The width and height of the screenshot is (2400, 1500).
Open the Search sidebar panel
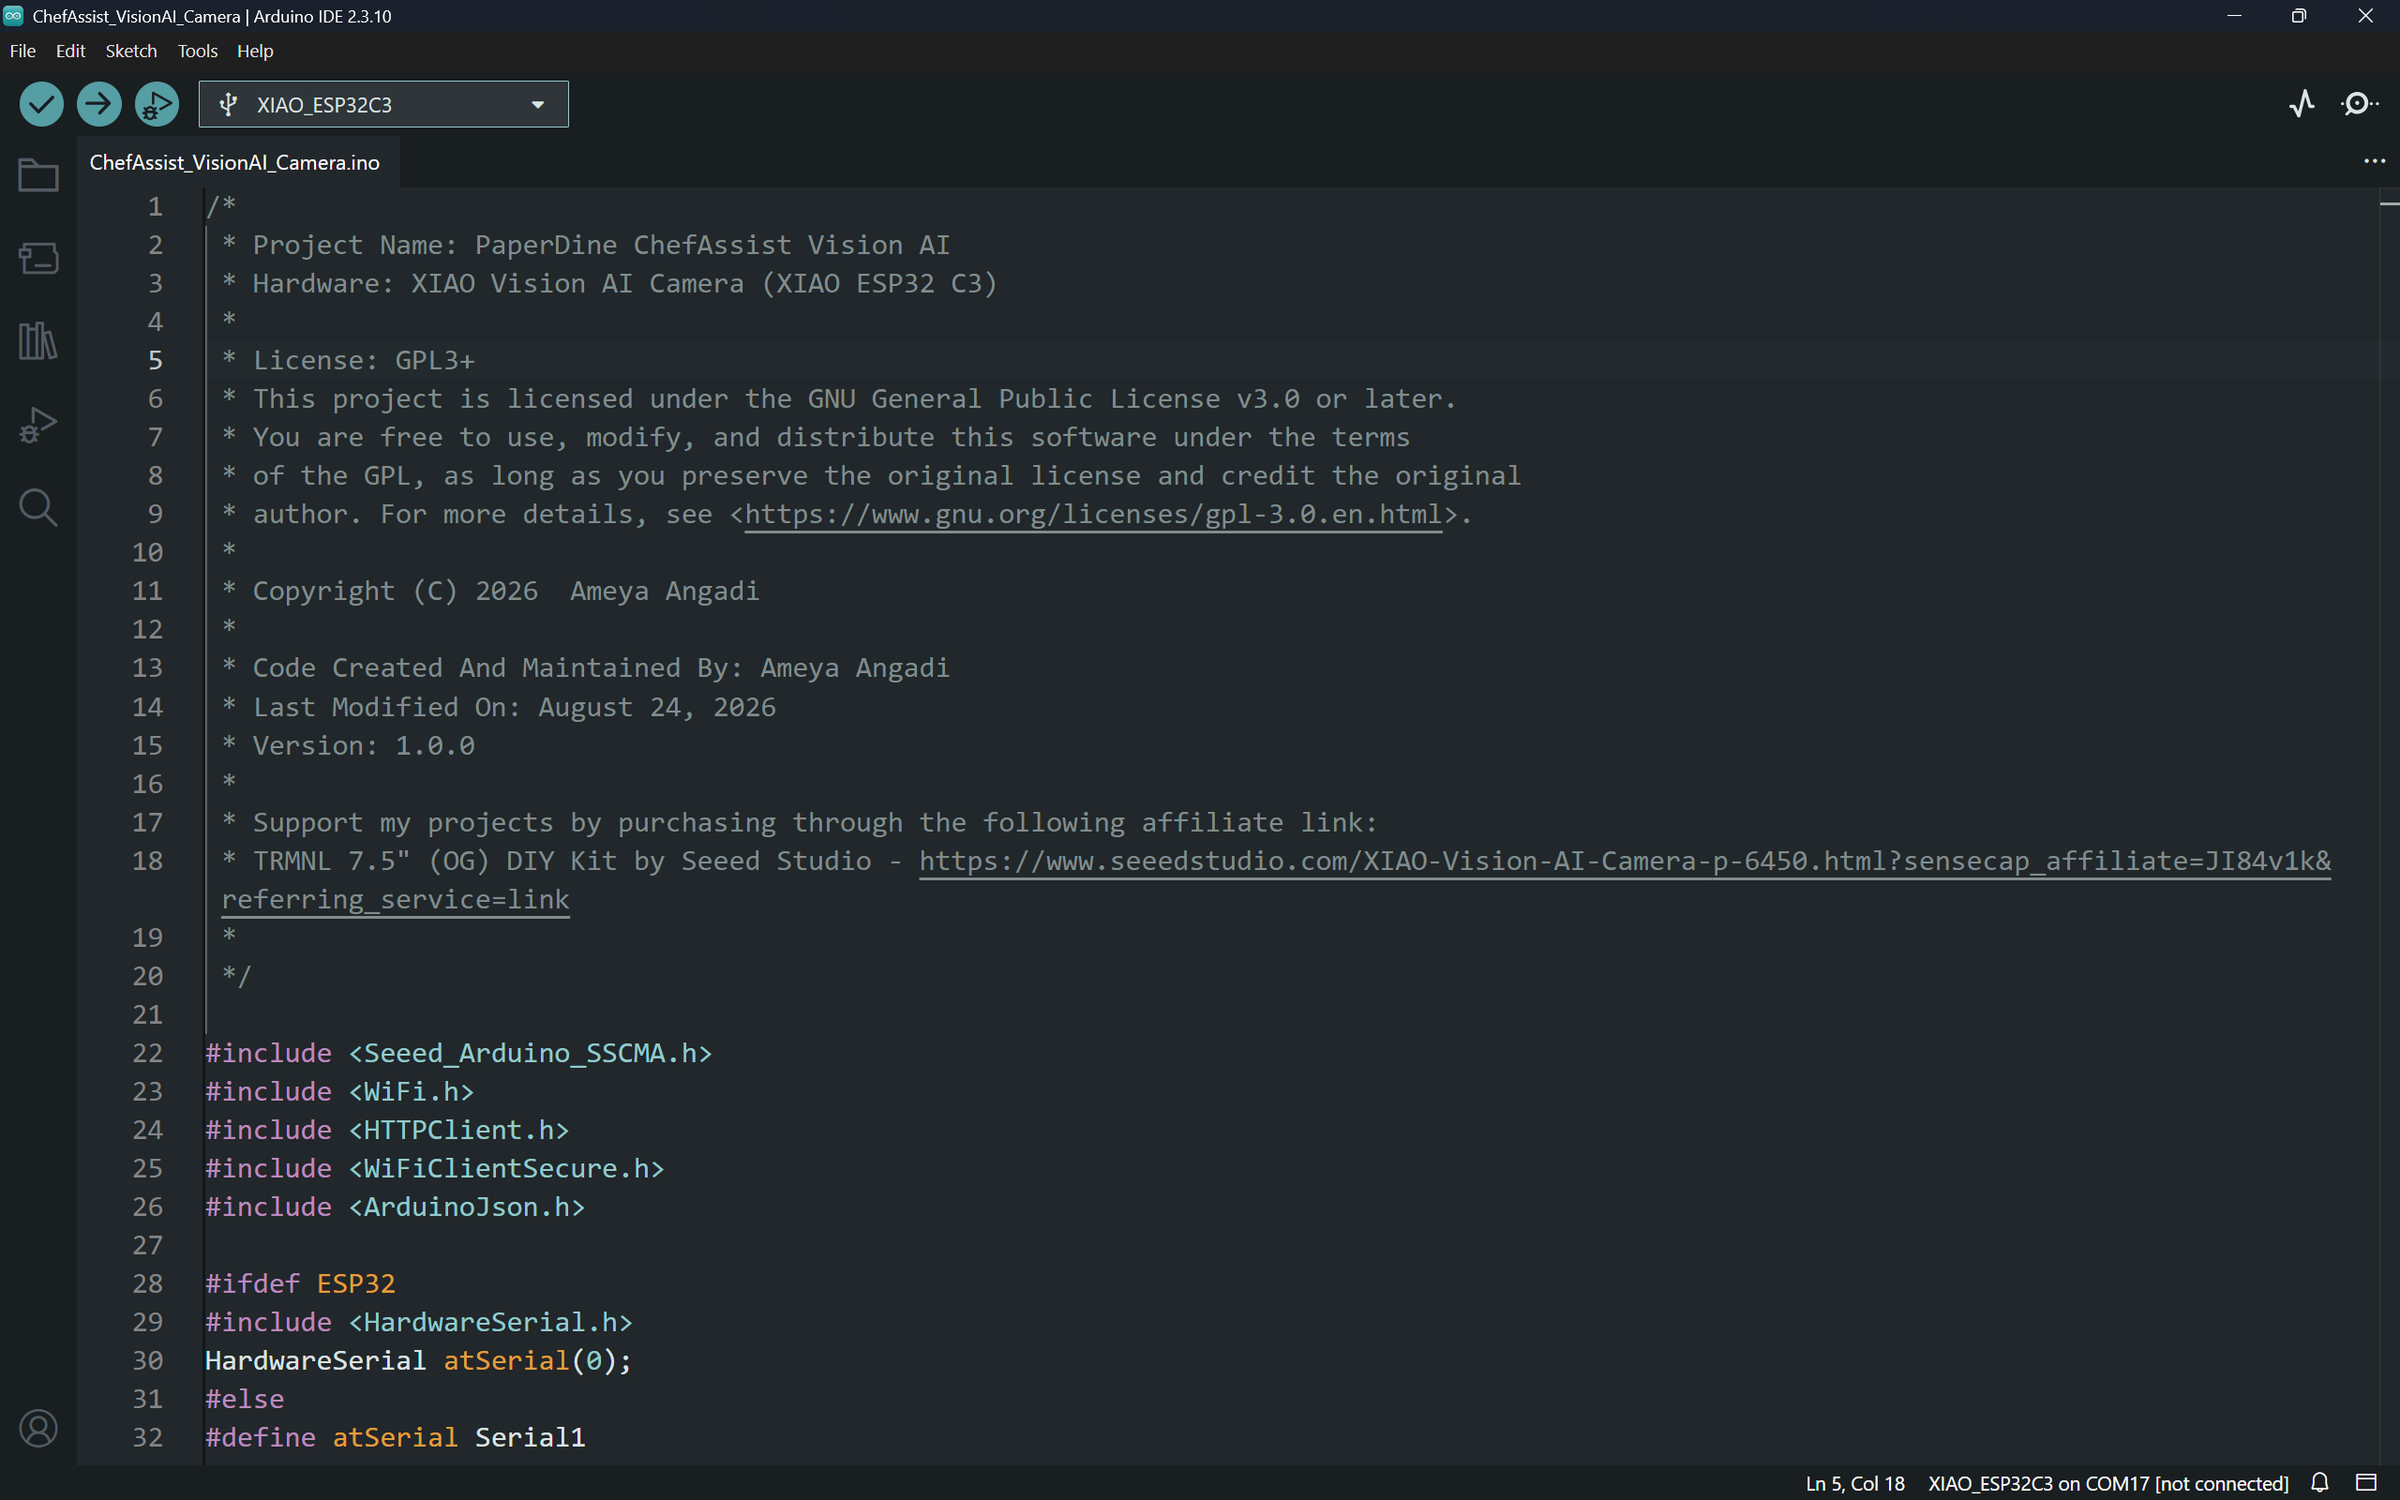click(x=38, y=508)
